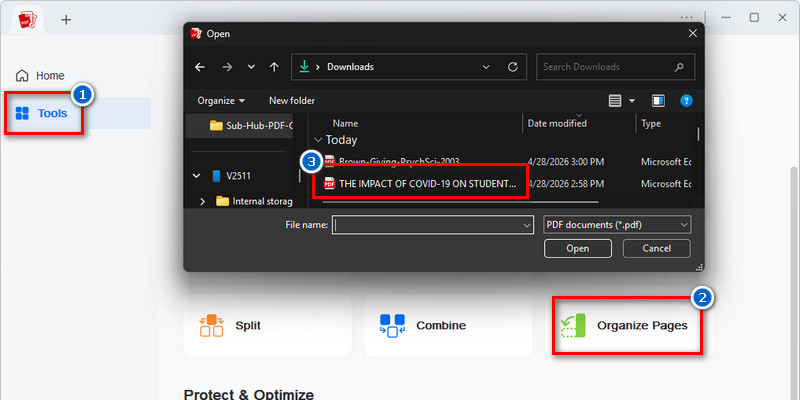800x400 pixels.
Task: Open the Combine tool card
Action: coord(448,325)
